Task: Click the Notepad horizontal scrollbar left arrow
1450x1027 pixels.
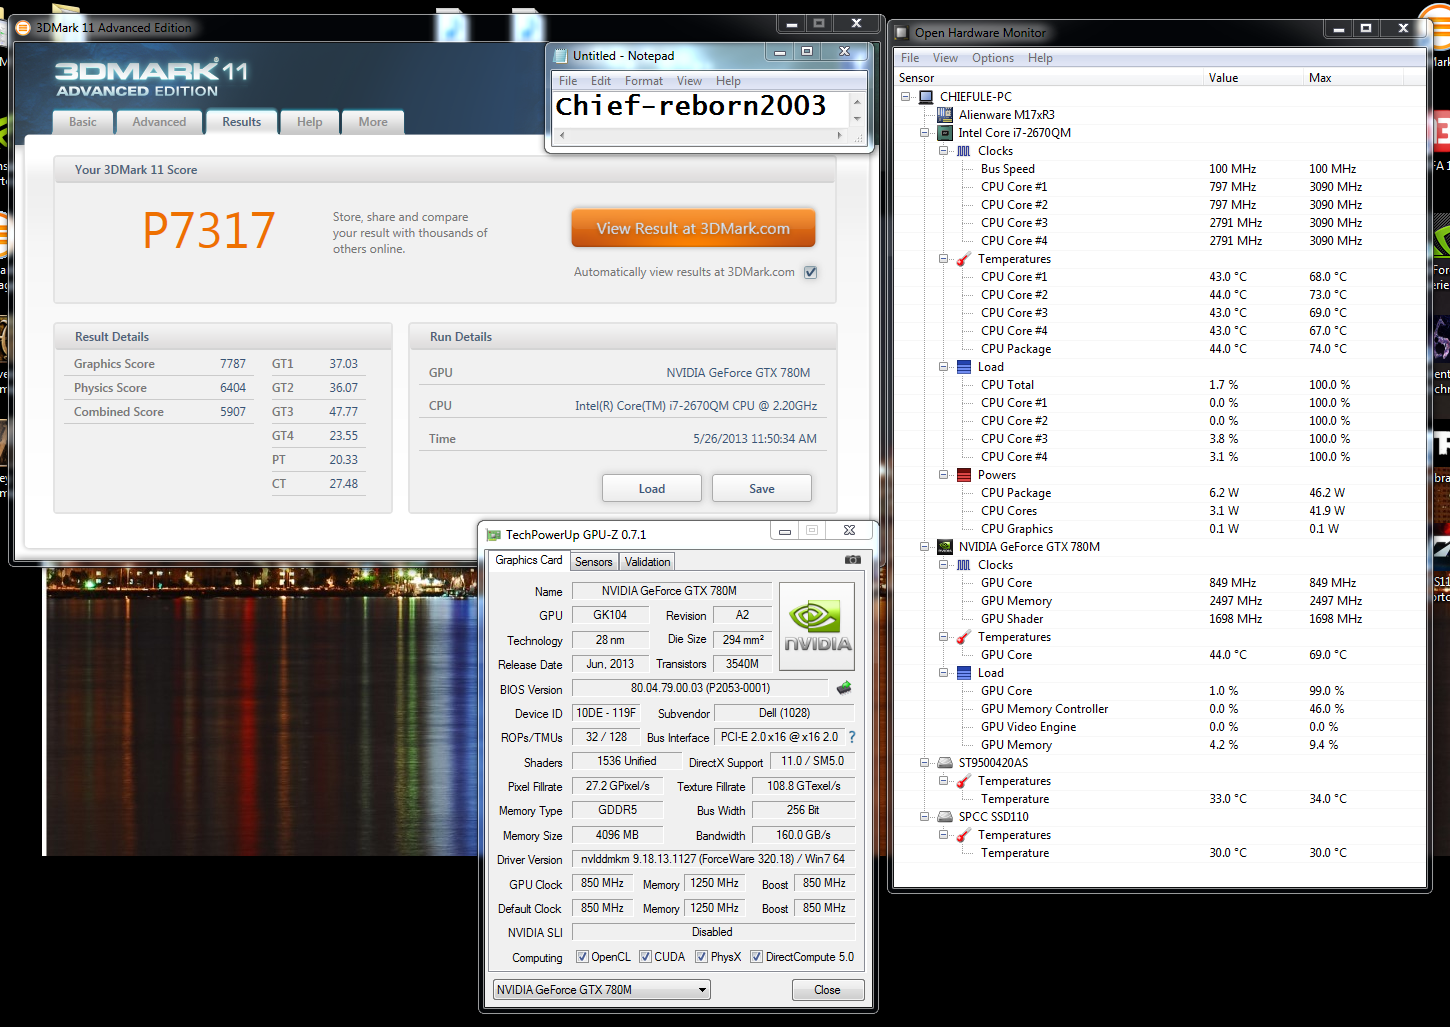Action: (x=561, y=135)
